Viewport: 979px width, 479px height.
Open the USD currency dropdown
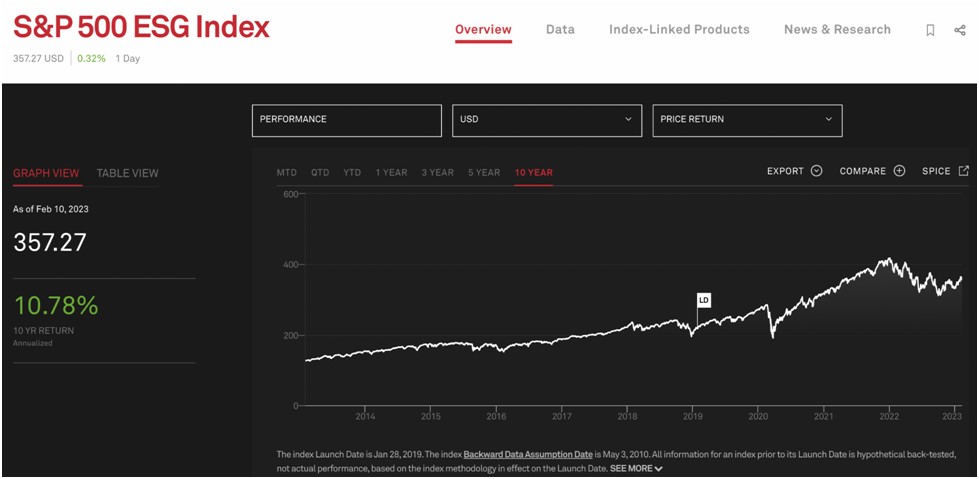point(547,119)
